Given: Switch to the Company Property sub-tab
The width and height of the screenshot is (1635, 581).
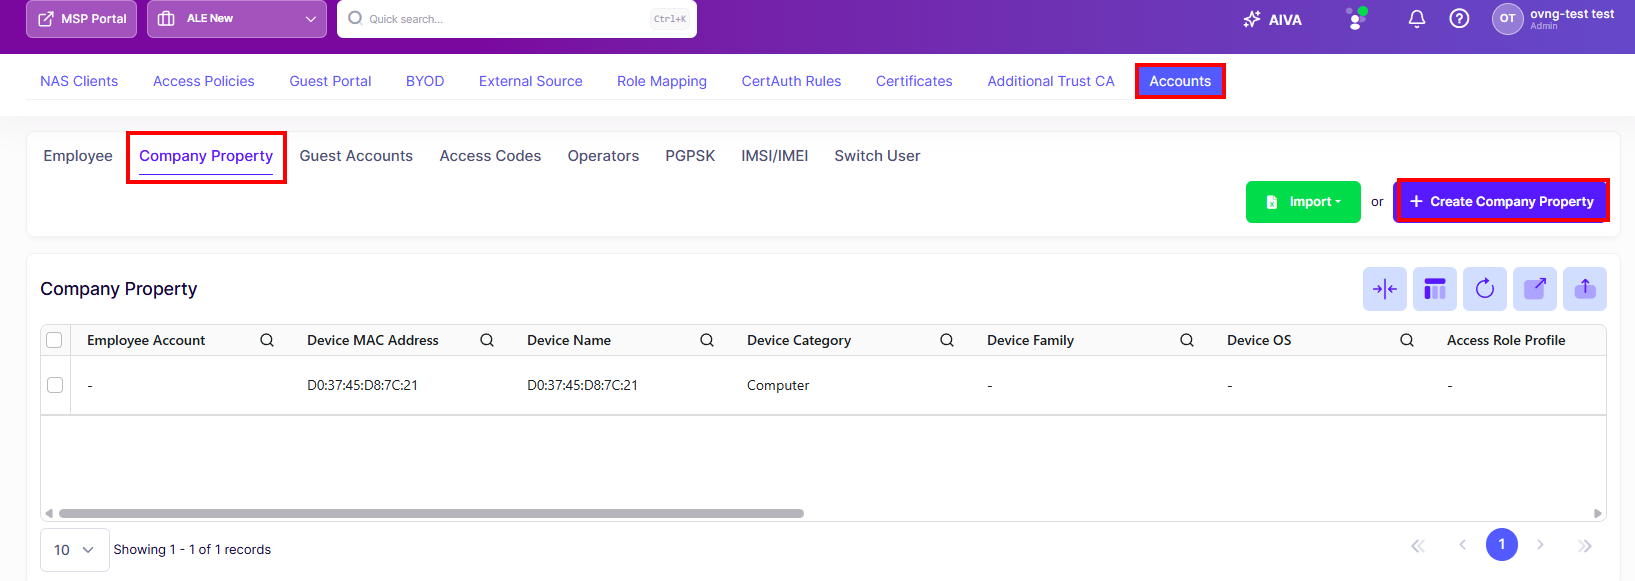Looking at the screenshot, I should (x=206, y=156).
